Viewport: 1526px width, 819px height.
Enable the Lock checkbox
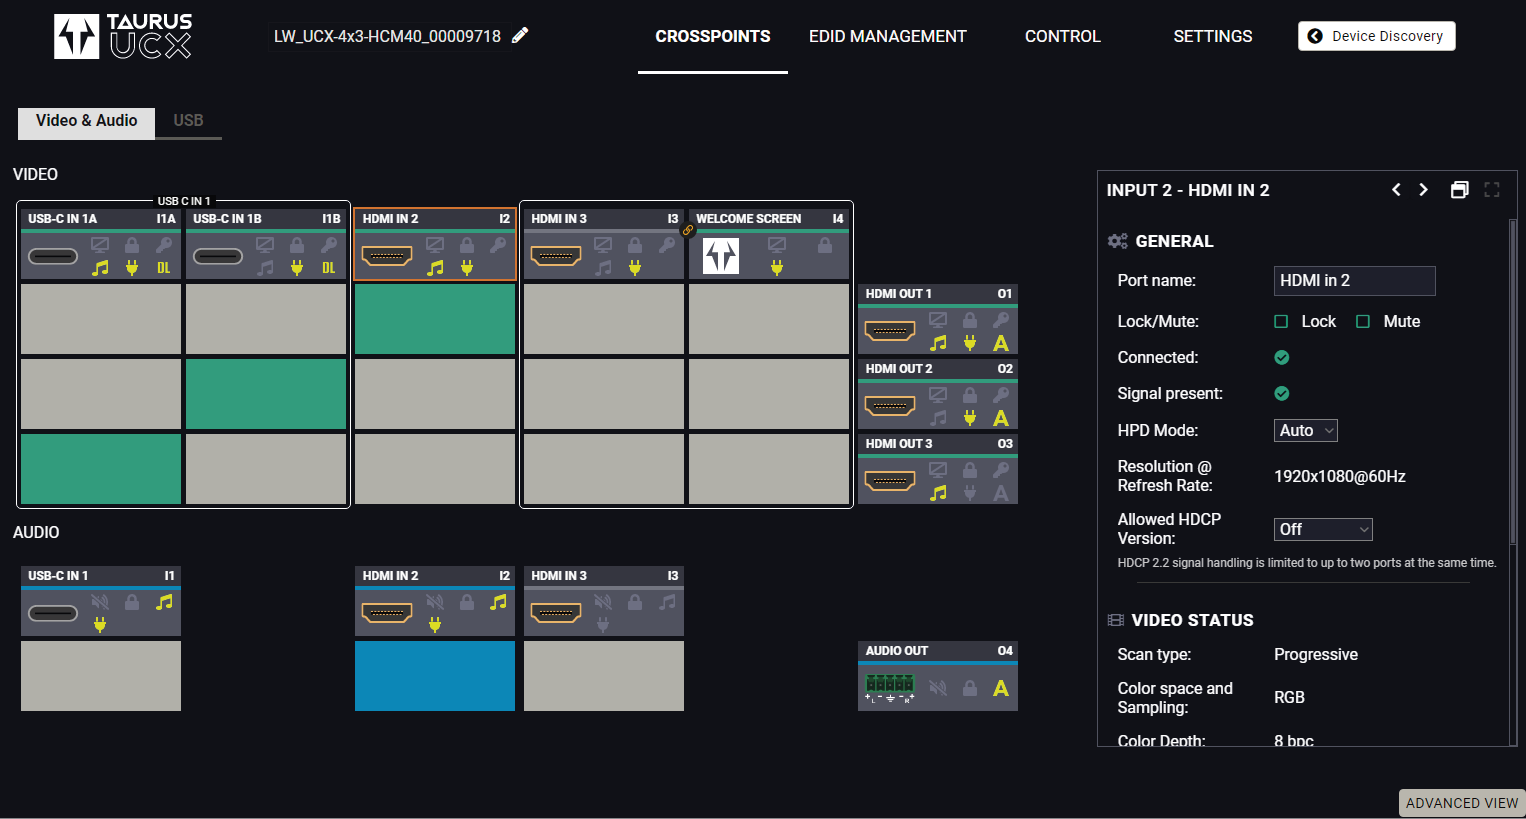pos(1281,321)
